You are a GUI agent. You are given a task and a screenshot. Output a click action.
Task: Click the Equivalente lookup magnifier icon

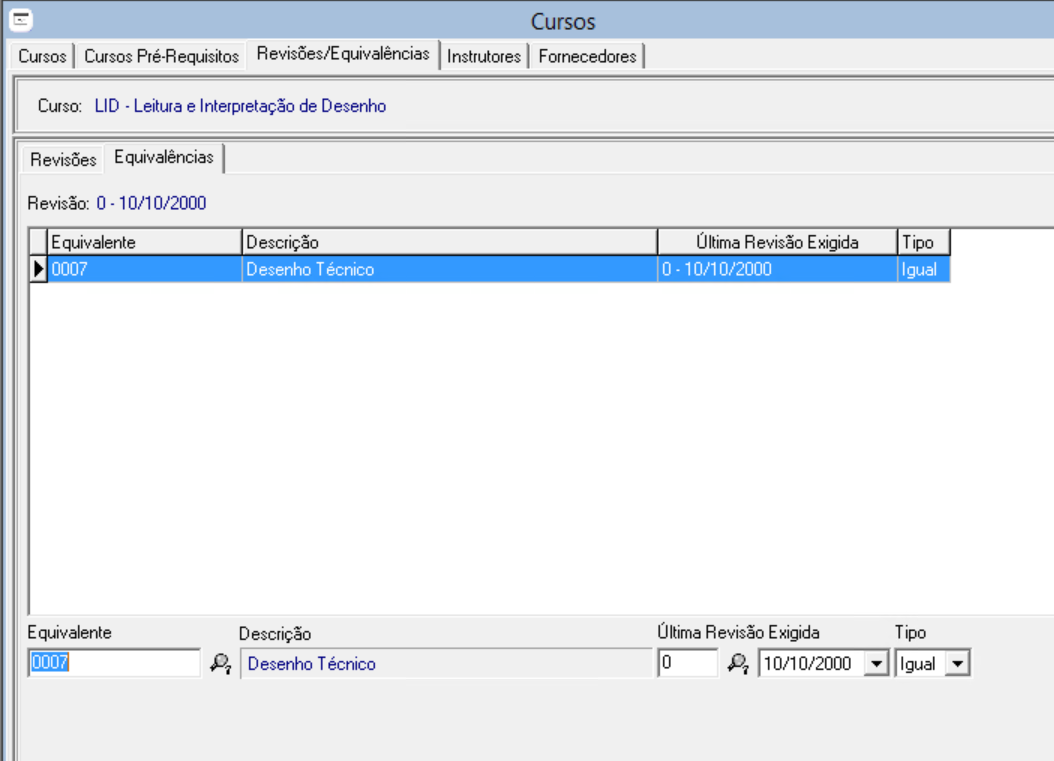pos(221,664)
